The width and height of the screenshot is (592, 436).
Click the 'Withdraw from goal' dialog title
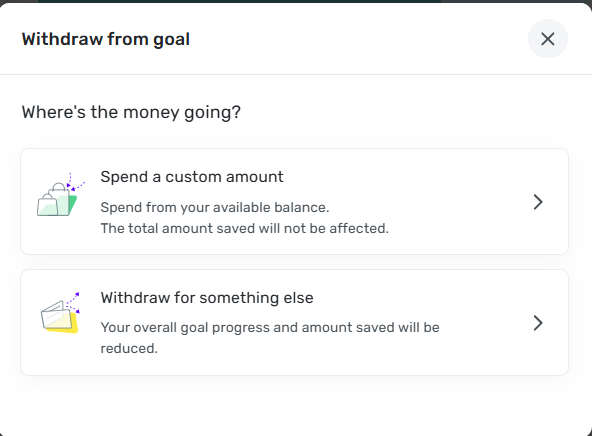pyautogui.click(x=106, y=39)
